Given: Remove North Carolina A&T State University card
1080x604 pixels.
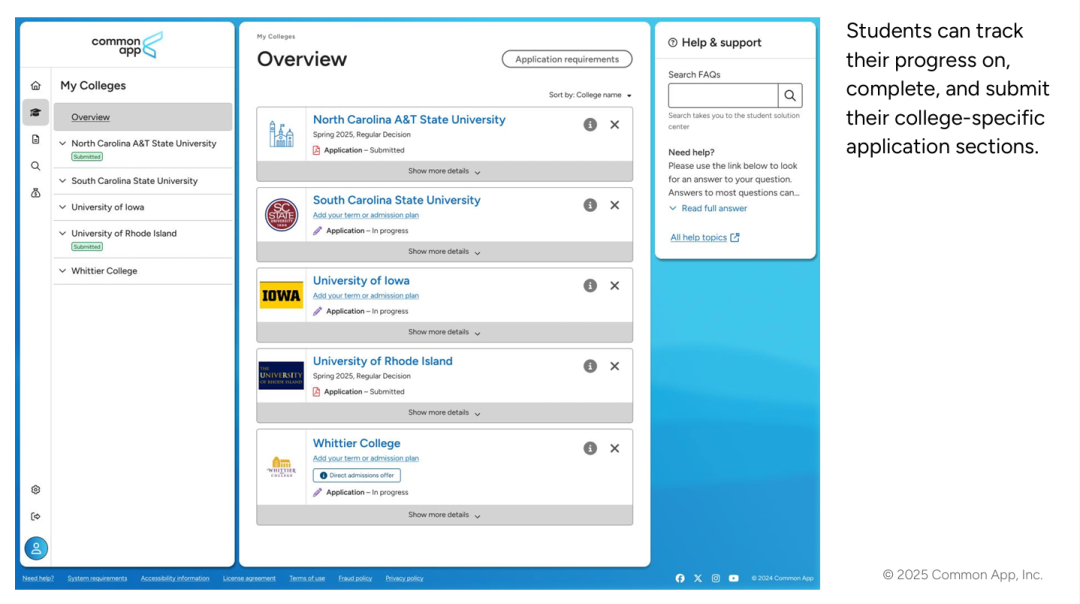Looking at the screenshot, I should pos(614,125).
